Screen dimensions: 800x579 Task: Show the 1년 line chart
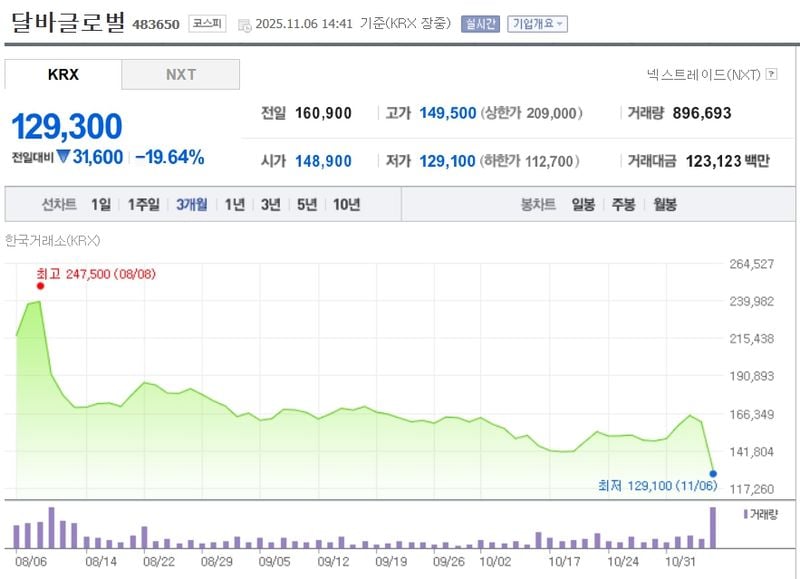click(x=235, y=204)
